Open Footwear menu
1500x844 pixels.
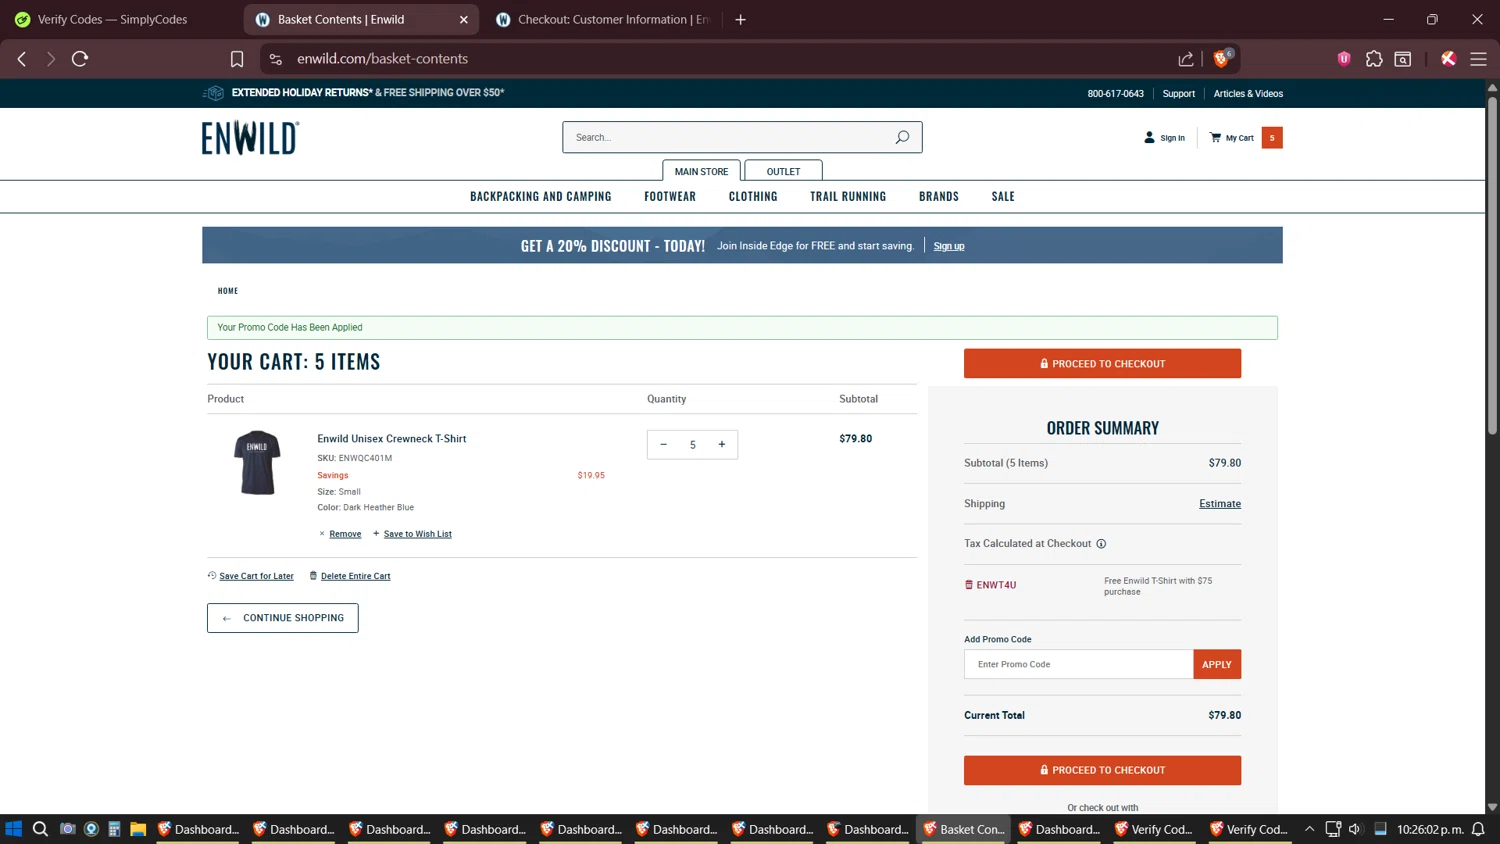tap(670, 196)
